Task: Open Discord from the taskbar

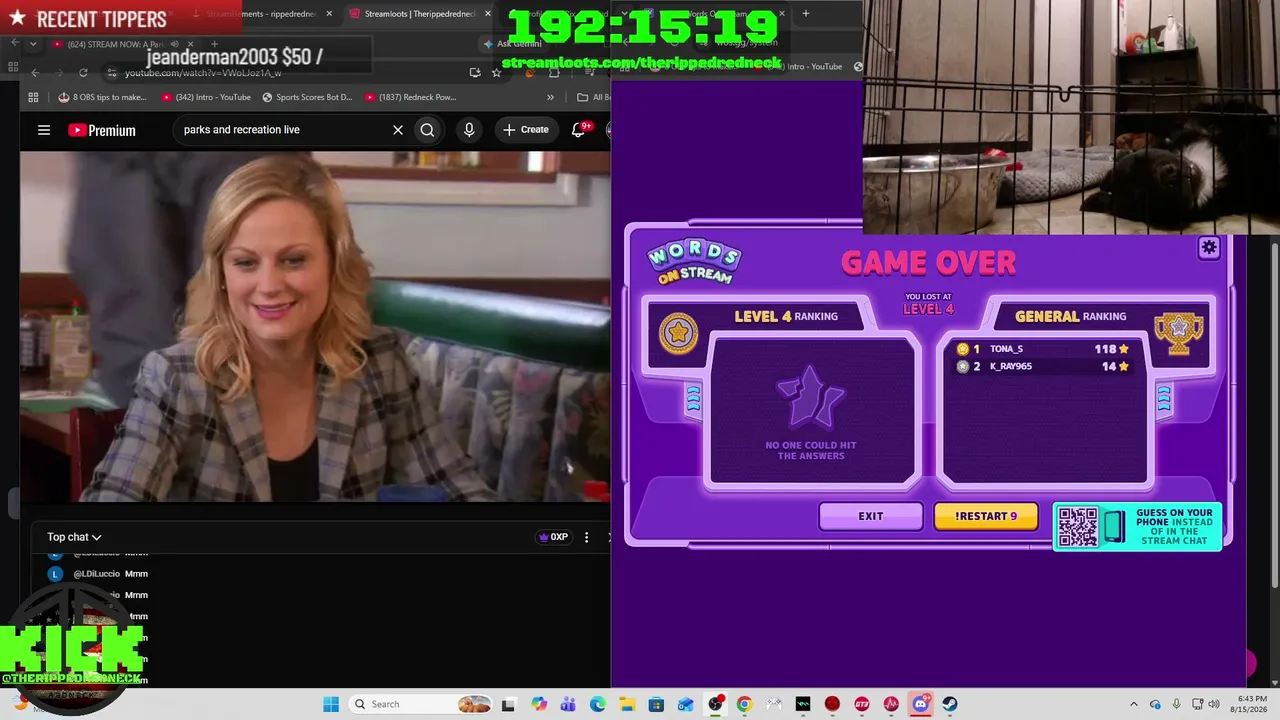Action: (920, 704)
